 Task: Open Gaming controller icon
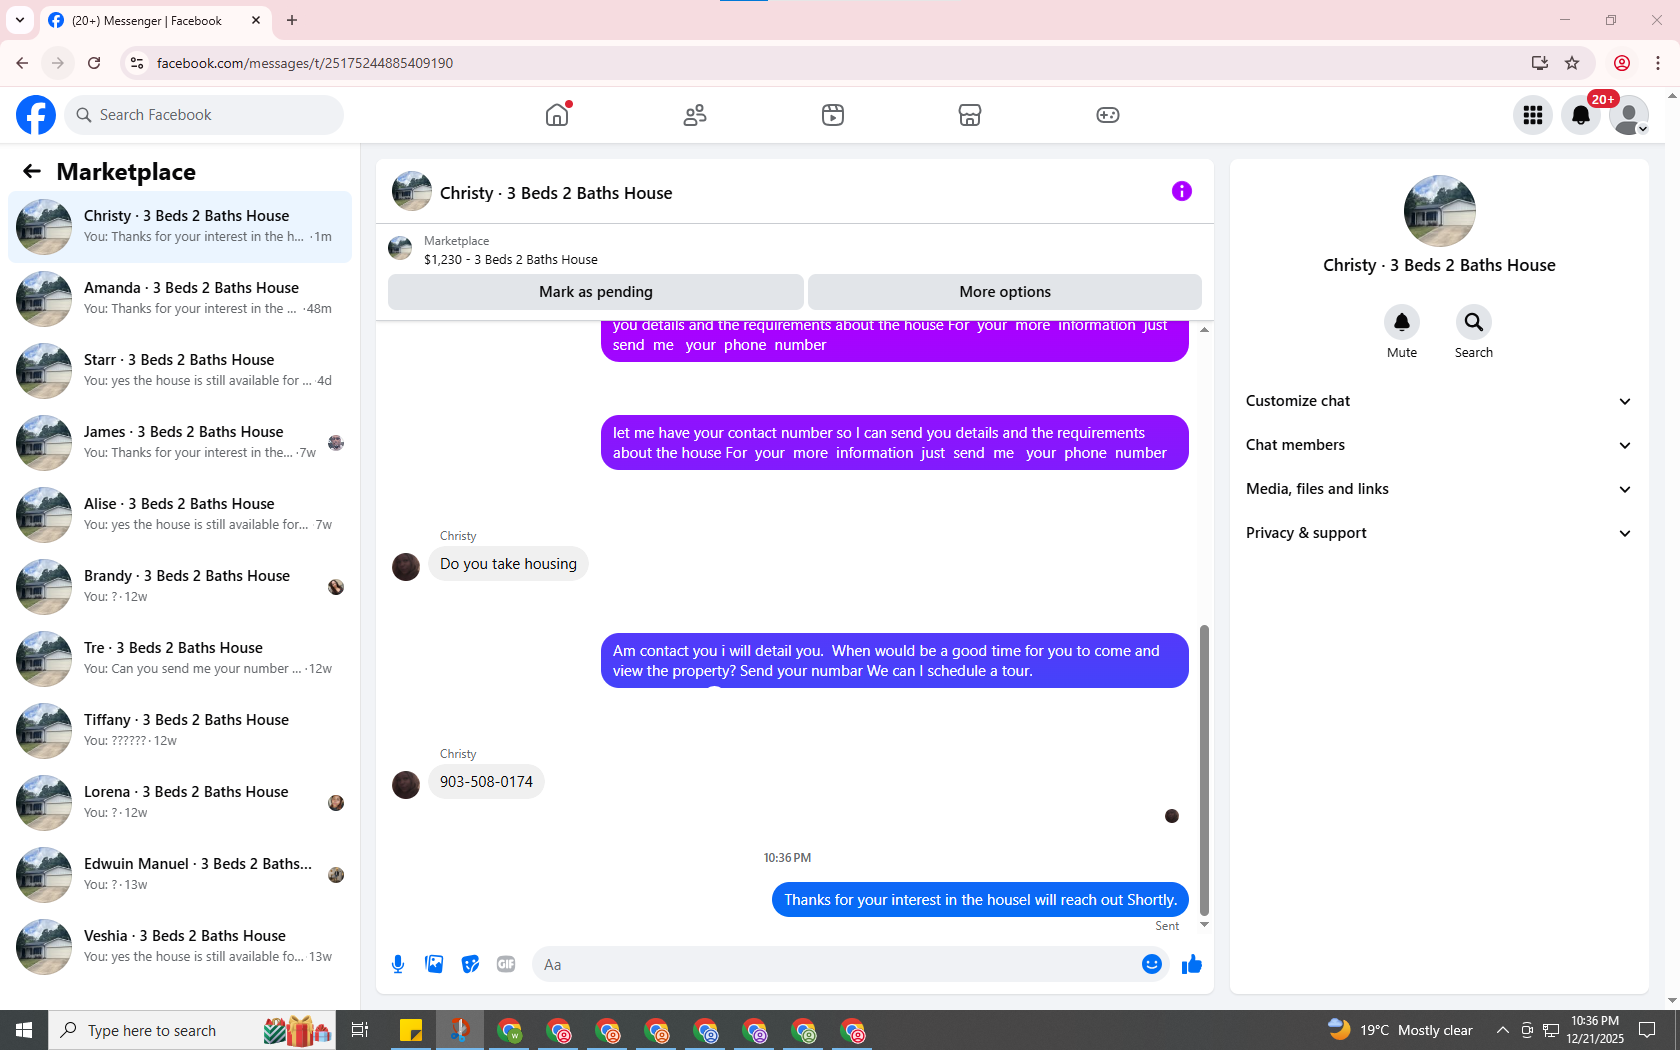pos(1108,115)
